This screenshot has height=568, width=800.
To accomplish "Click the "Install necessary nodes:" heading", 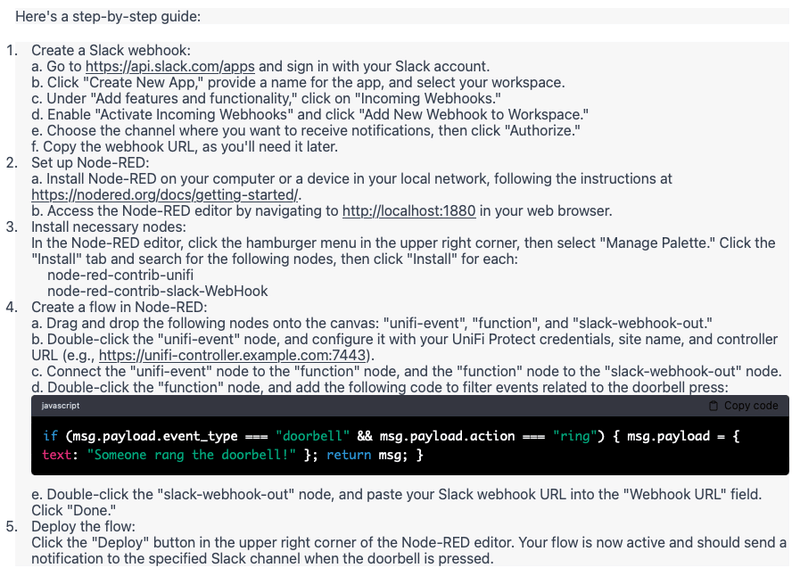I will click(x=109, y=227).
